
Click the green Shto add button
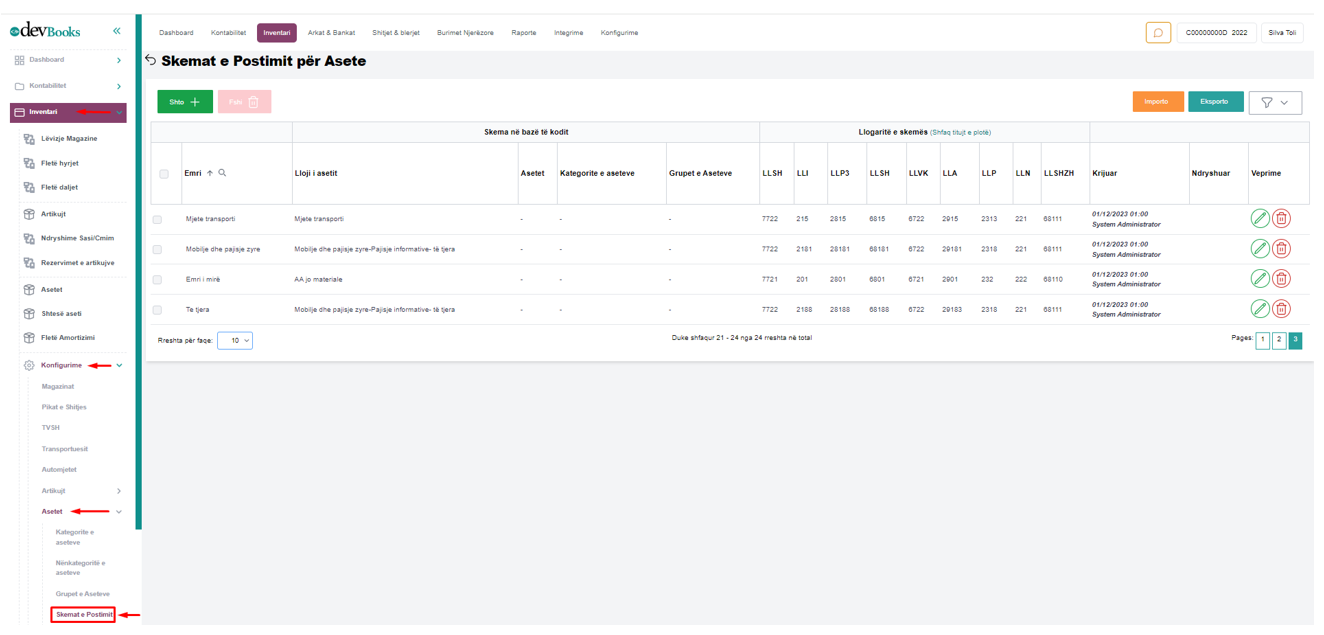[185, 102]
